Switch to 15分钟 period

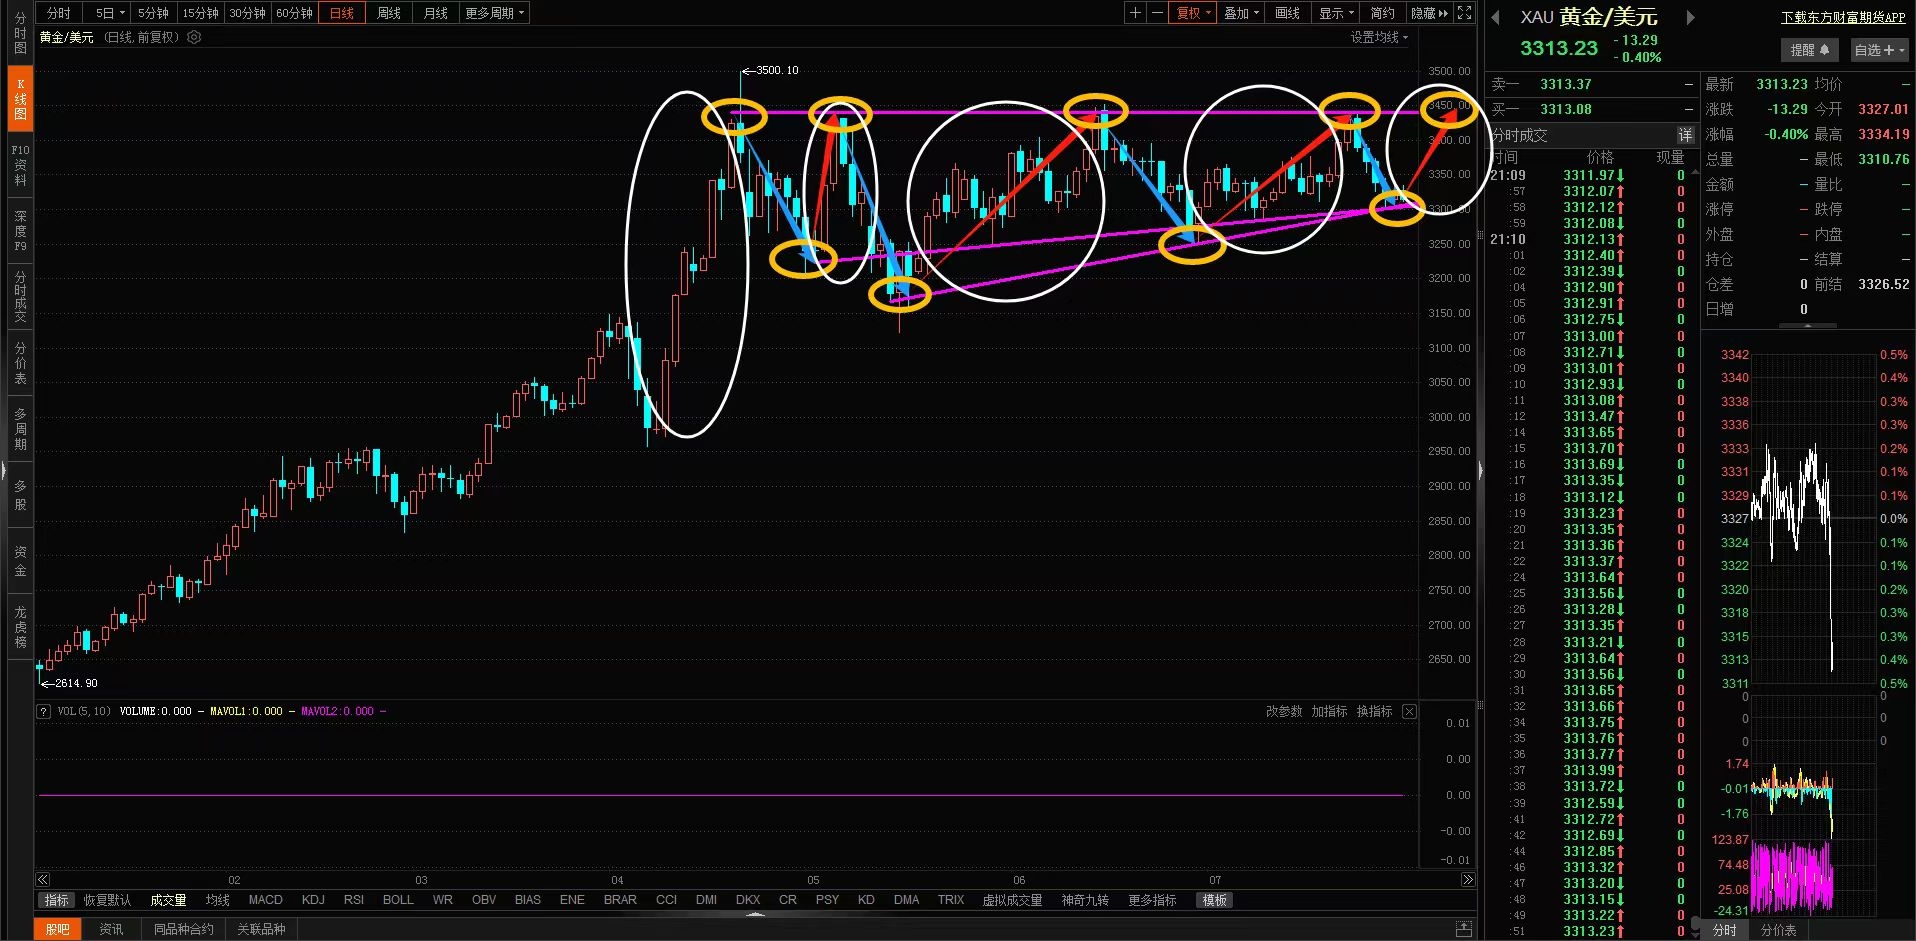200,13
